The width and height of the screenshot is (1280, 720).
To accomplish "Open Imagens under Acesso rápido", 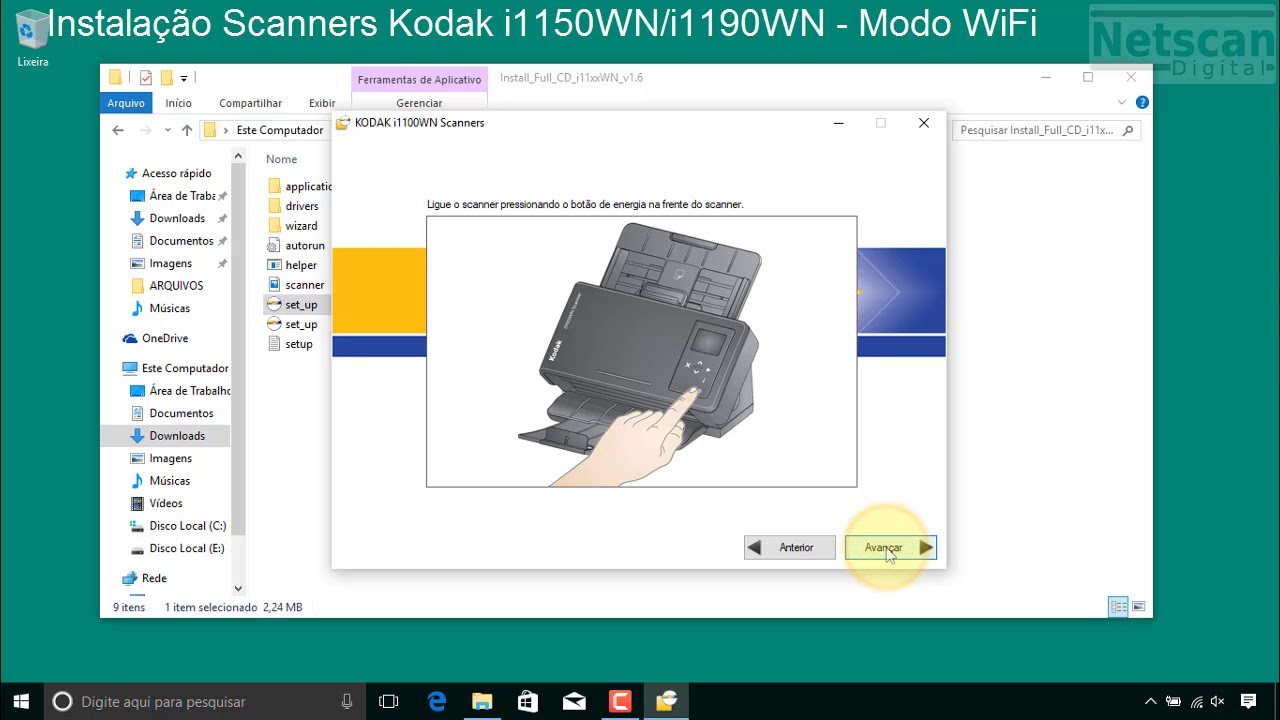I will tap(170, 263).
